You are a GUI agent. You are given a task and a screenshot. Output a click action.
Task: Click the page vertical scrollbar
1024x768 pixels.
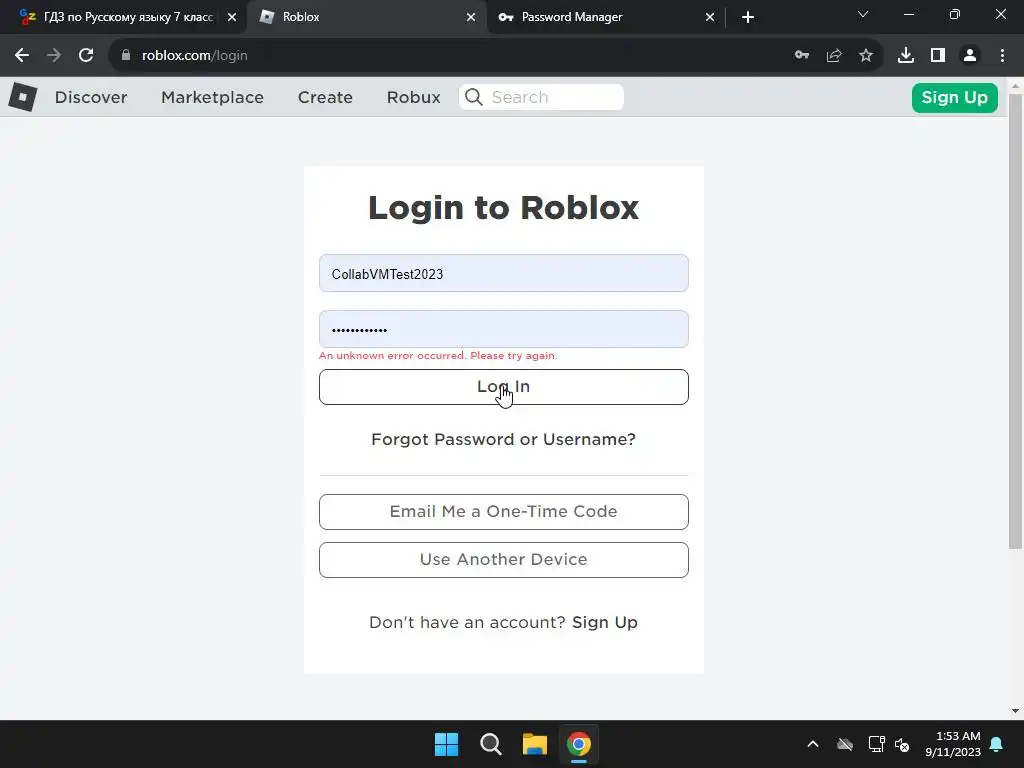click(x=1016, y=320)
